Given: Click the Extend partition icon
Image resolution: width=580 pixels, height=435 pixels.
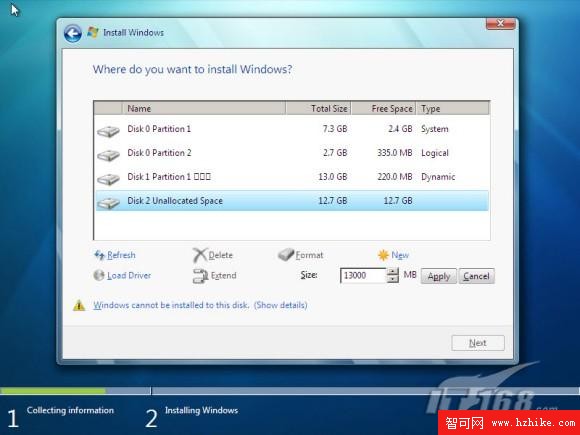Looking at the screenshot, I should [x=200, y=276].
